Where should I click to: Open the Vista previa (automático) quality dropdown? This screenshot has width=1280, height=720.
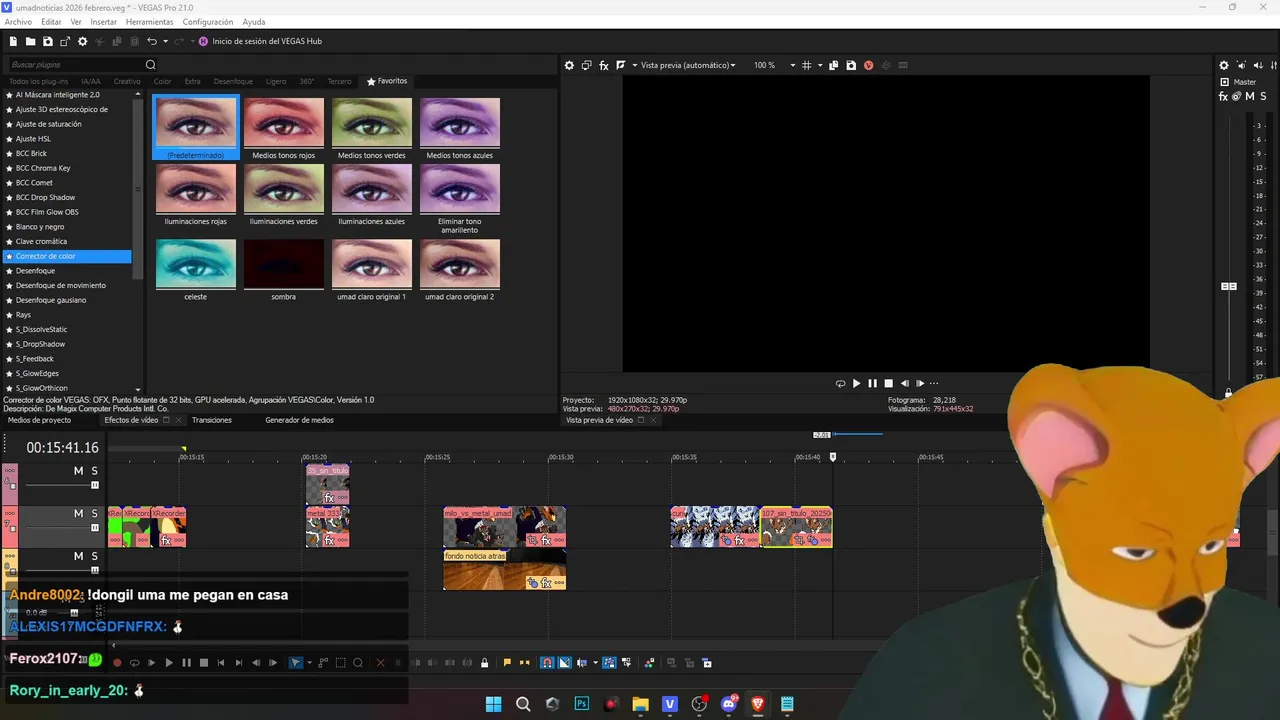pos(688,65)
